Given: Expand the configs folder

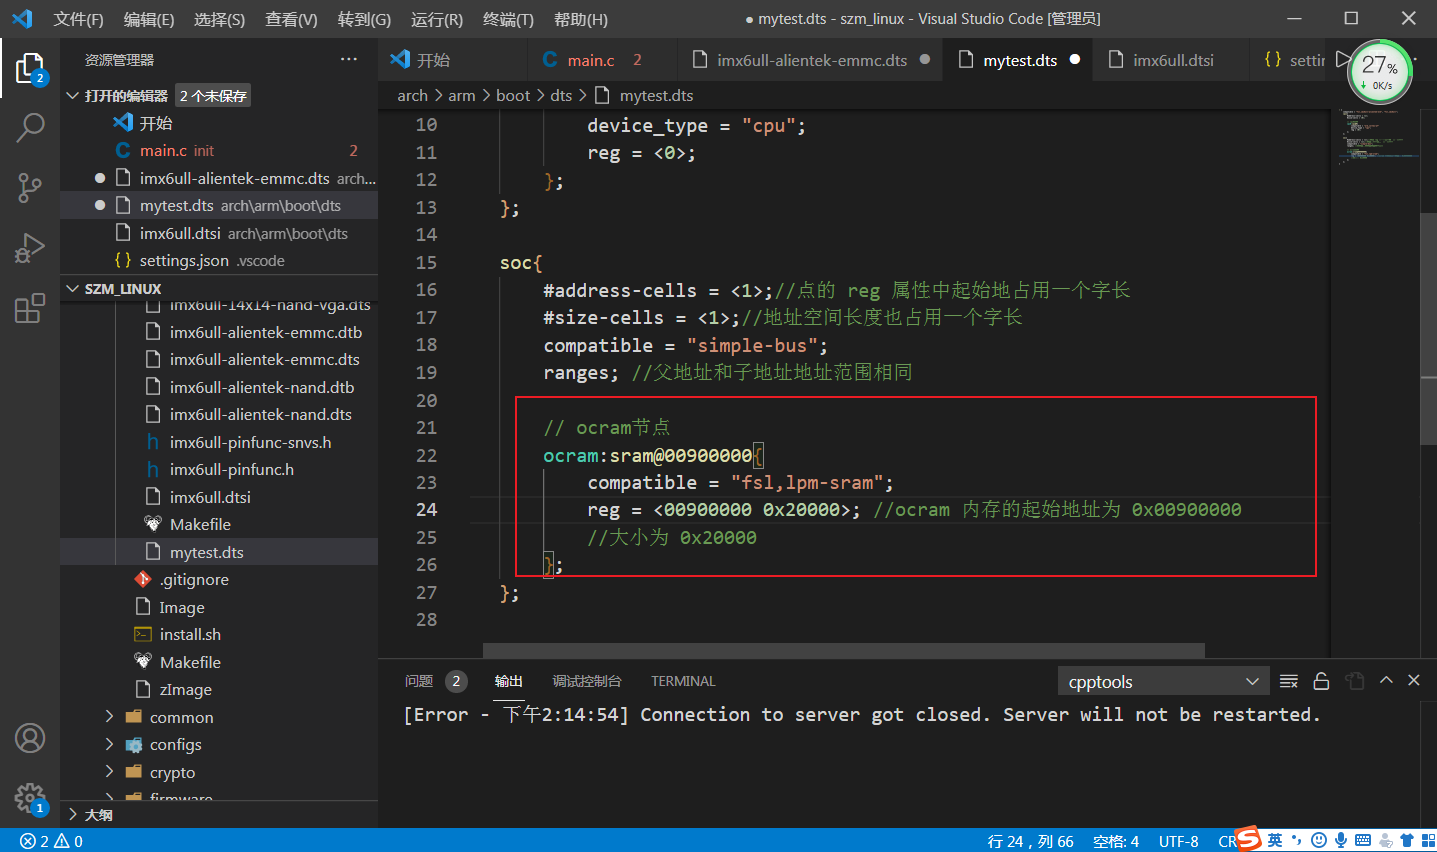Looking at the screenshot, I should [x=110, y=745].
